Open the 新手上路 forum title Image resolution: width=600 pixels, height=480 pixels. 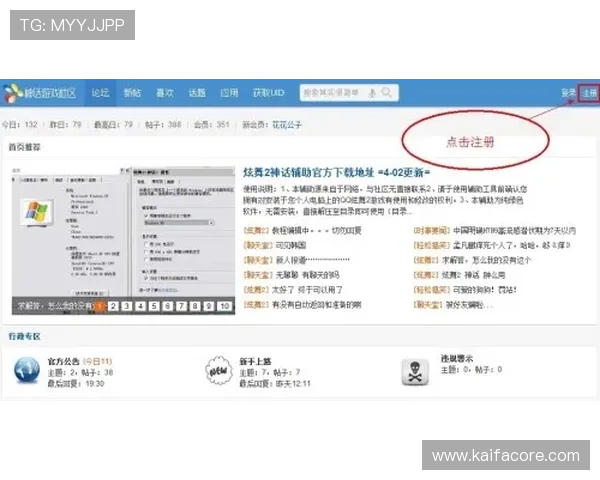[255, 361]
